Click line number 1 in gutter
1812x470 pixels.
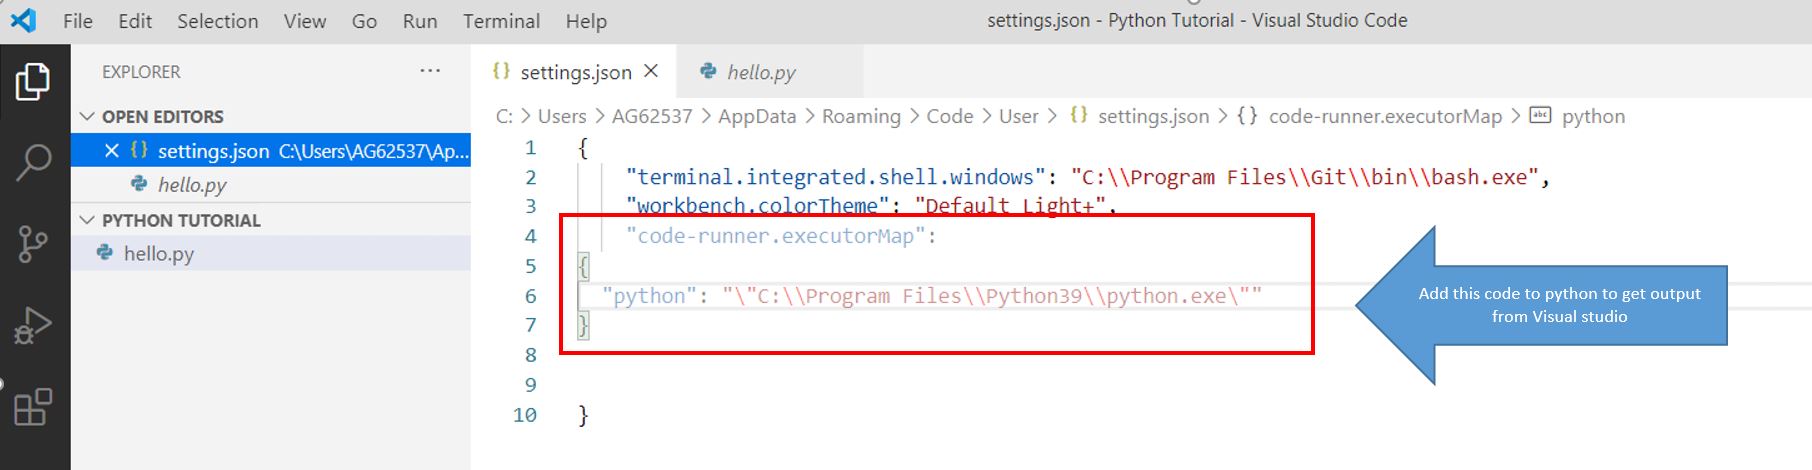[531, 148]
